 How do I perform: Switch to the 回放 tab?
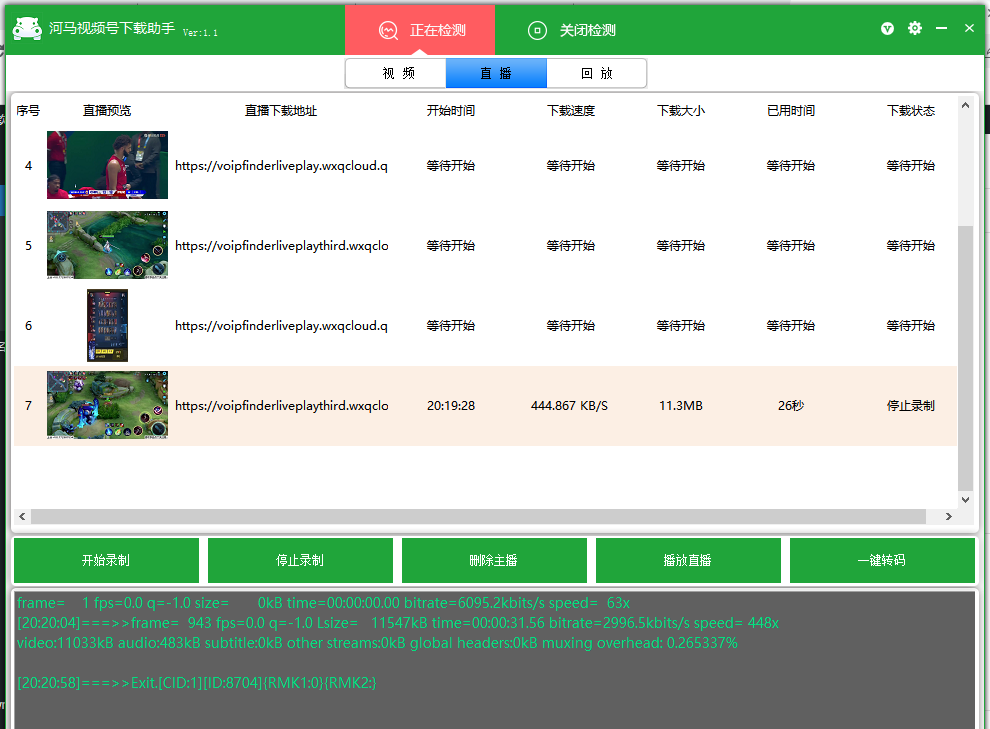(x=596, y=73)
